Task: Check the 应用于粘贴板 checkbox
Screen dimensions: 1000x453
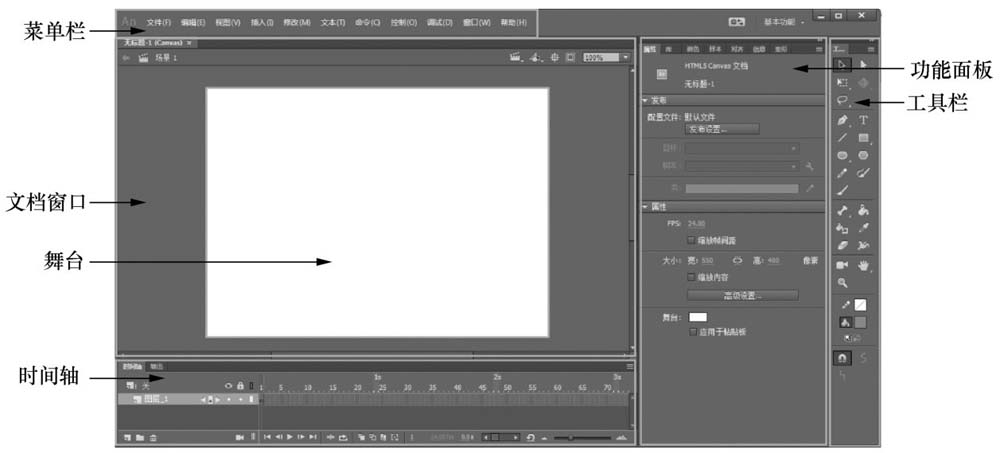Action: 693,332
